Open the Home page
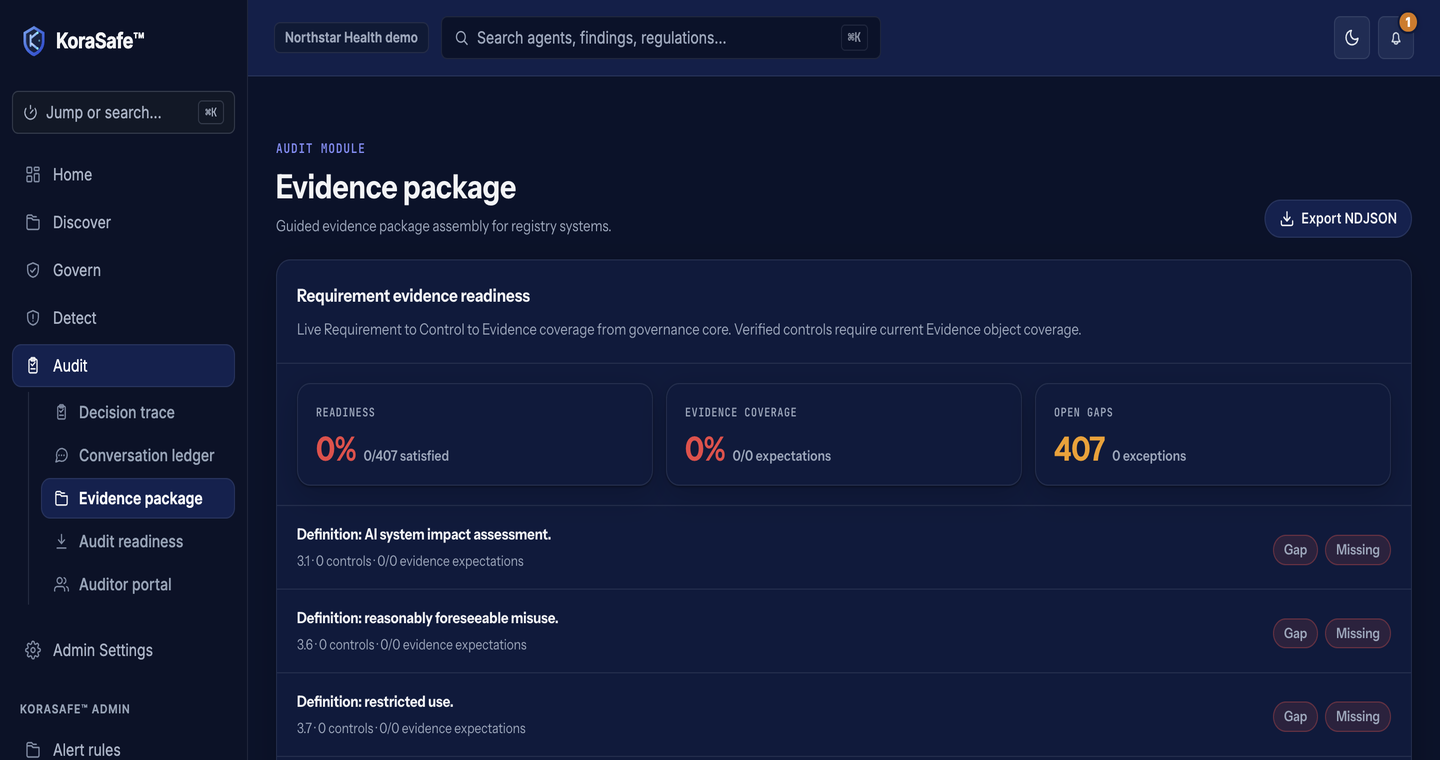 coord(123,174)
